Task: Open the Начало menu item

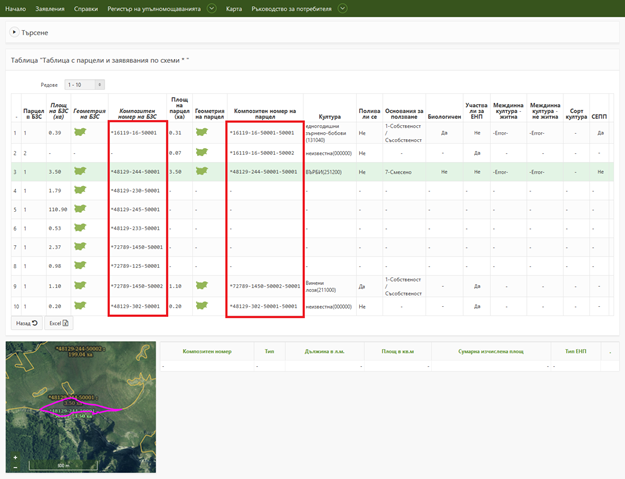Action: point(16,8)
